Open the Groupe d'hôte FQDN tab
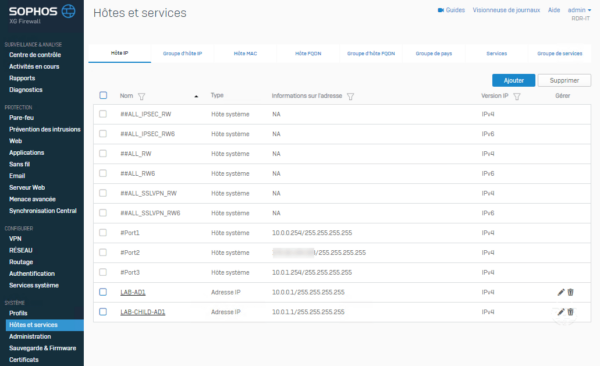Viewport: 600px width, 366px height. 371,54
